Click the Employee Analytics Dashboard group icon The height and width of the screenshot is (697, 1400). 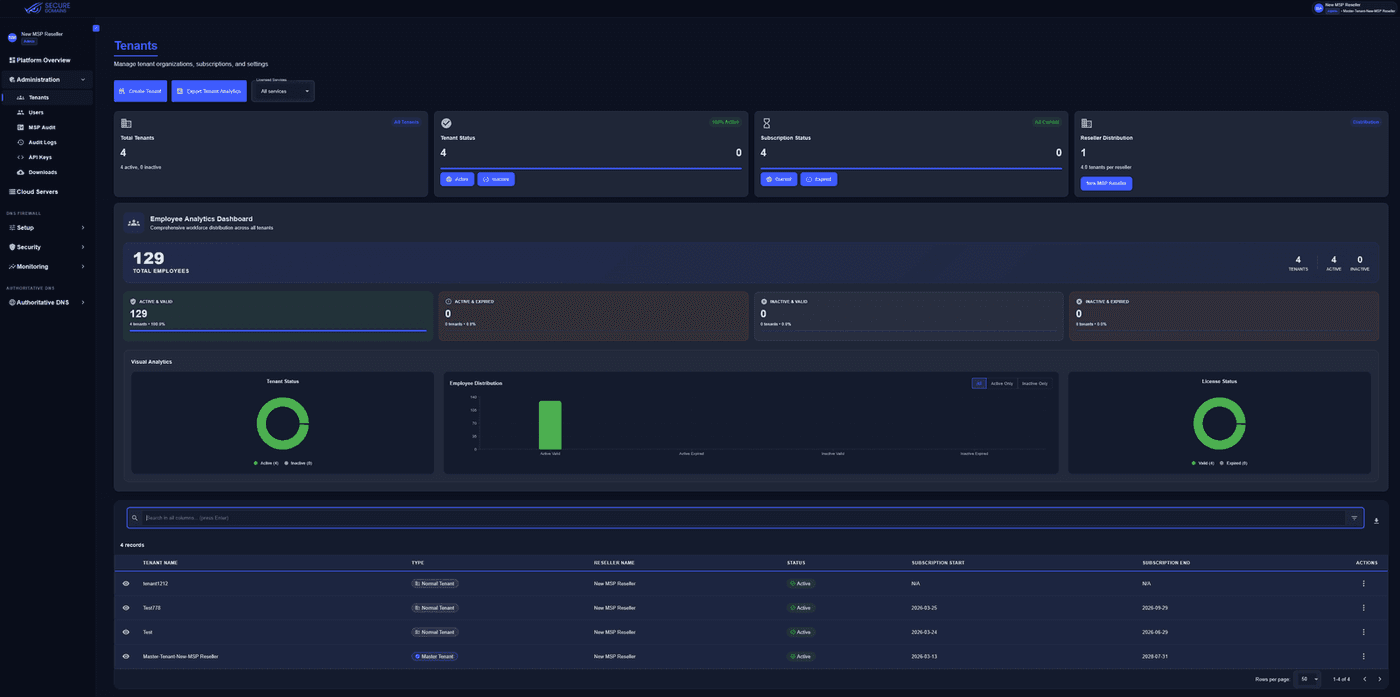134,222
